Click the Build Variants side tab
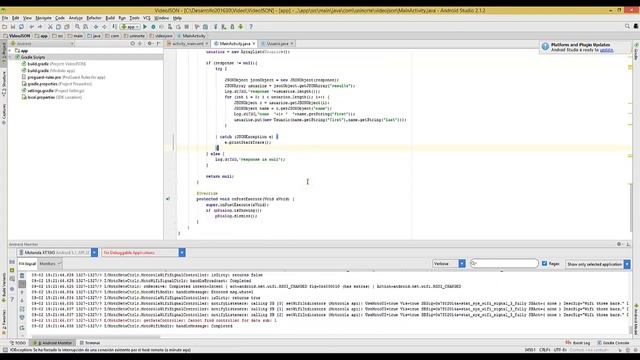Viewport: 640px width, 360px height. click(4, 286)
